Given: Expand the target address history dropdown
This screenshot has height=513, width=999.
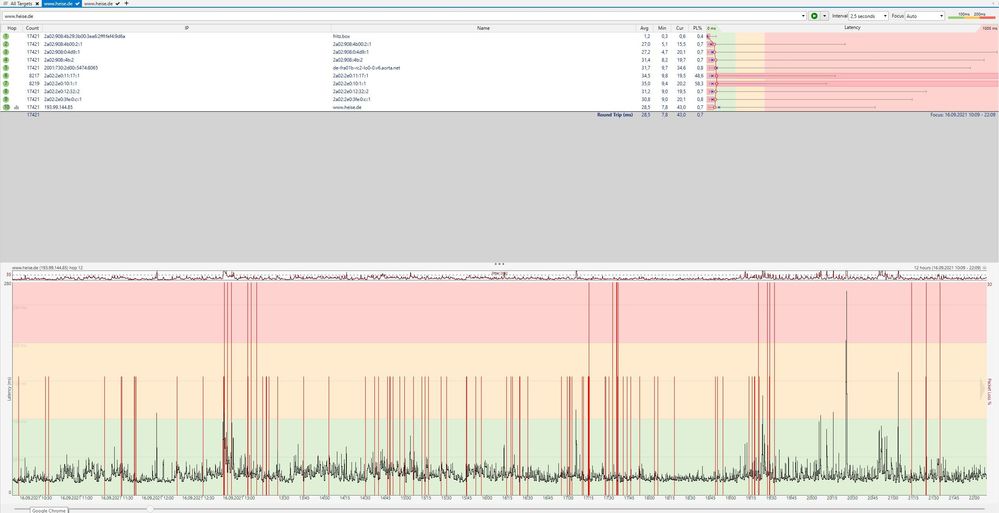Looking at the screenshot, I should pyautogui.click(x=803, y=16).
